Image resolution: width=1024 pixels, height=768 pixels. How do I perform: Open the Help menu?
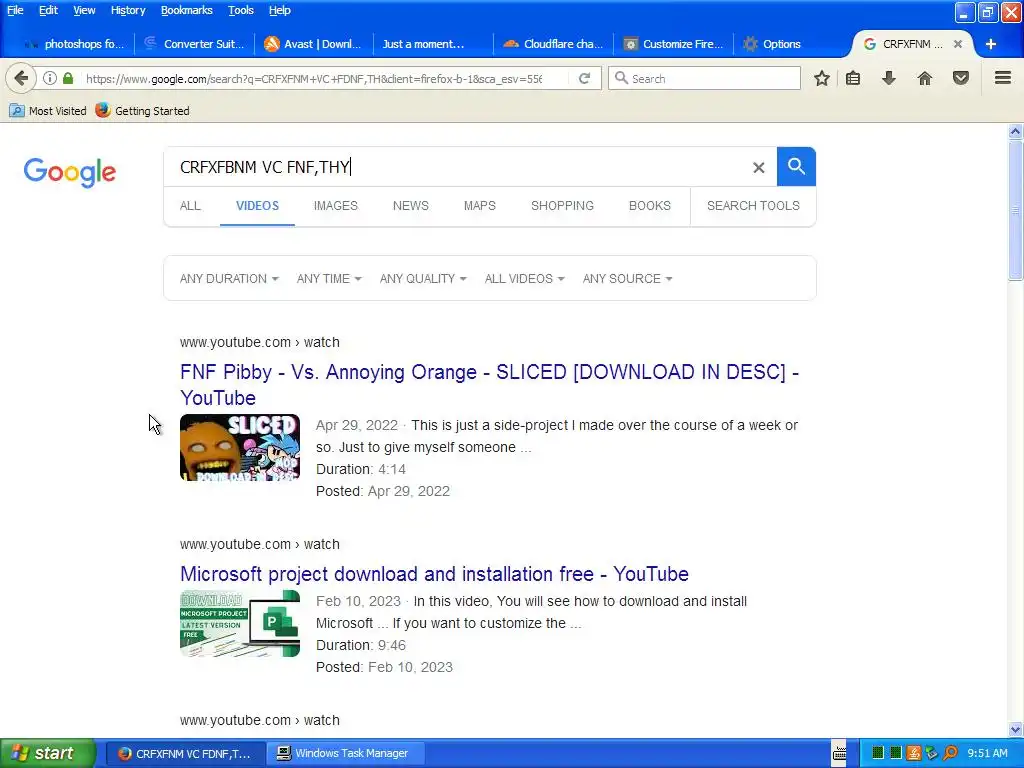(280, 10)
